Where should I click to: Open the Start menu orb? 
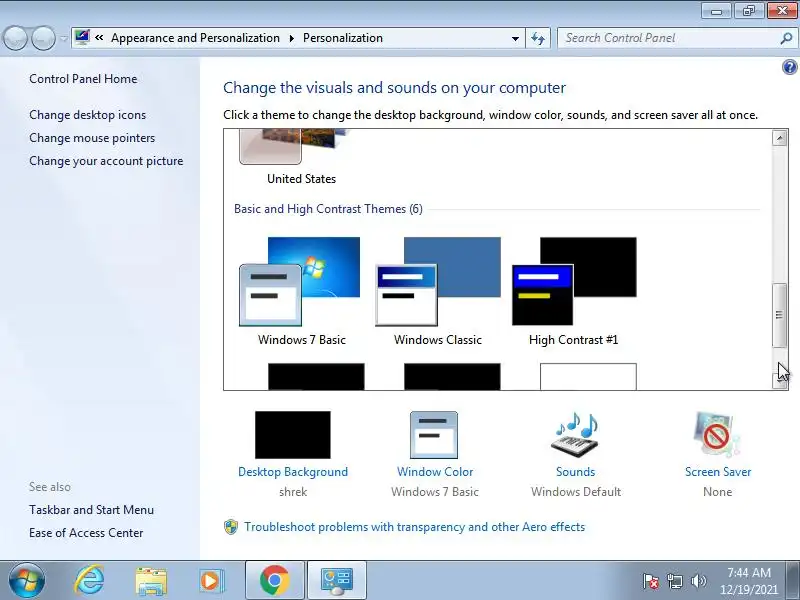tap(27, 581)
